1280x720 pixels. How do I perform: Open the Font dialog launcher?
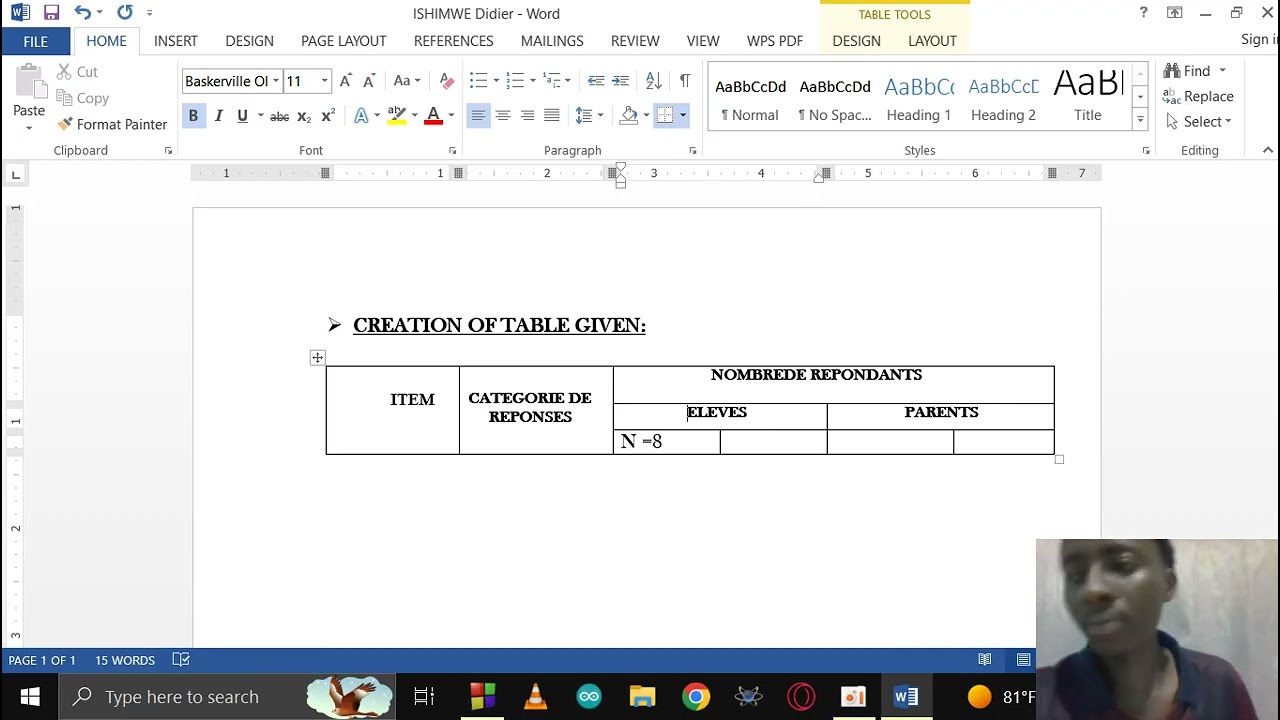tap(452, 151)
